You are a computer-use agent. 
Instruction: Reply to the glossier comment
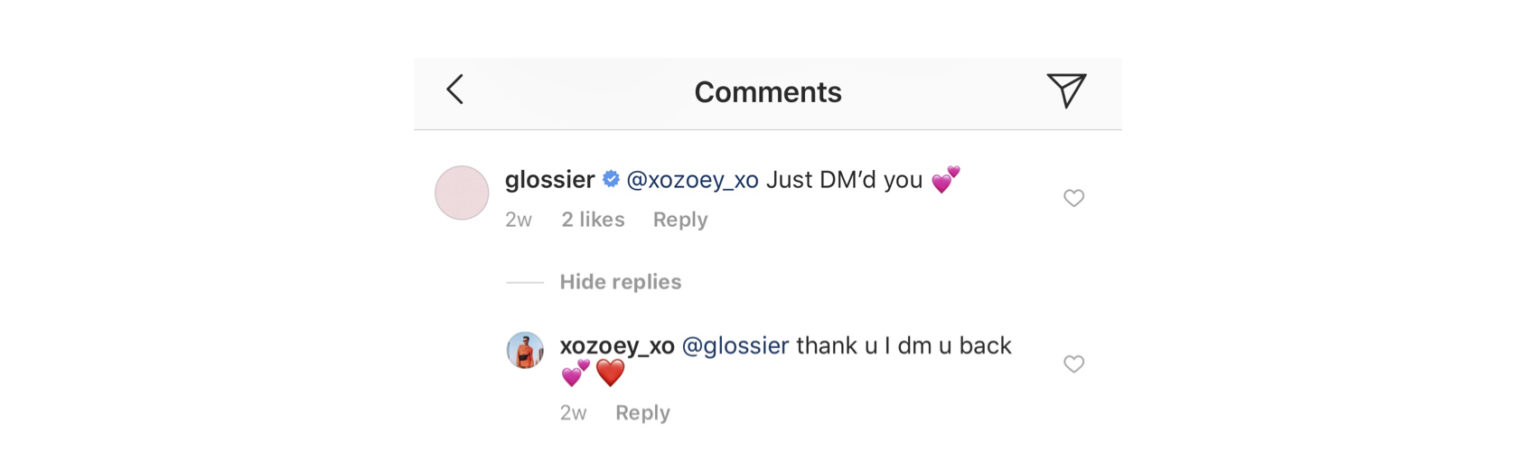click(x=680, y=220)
